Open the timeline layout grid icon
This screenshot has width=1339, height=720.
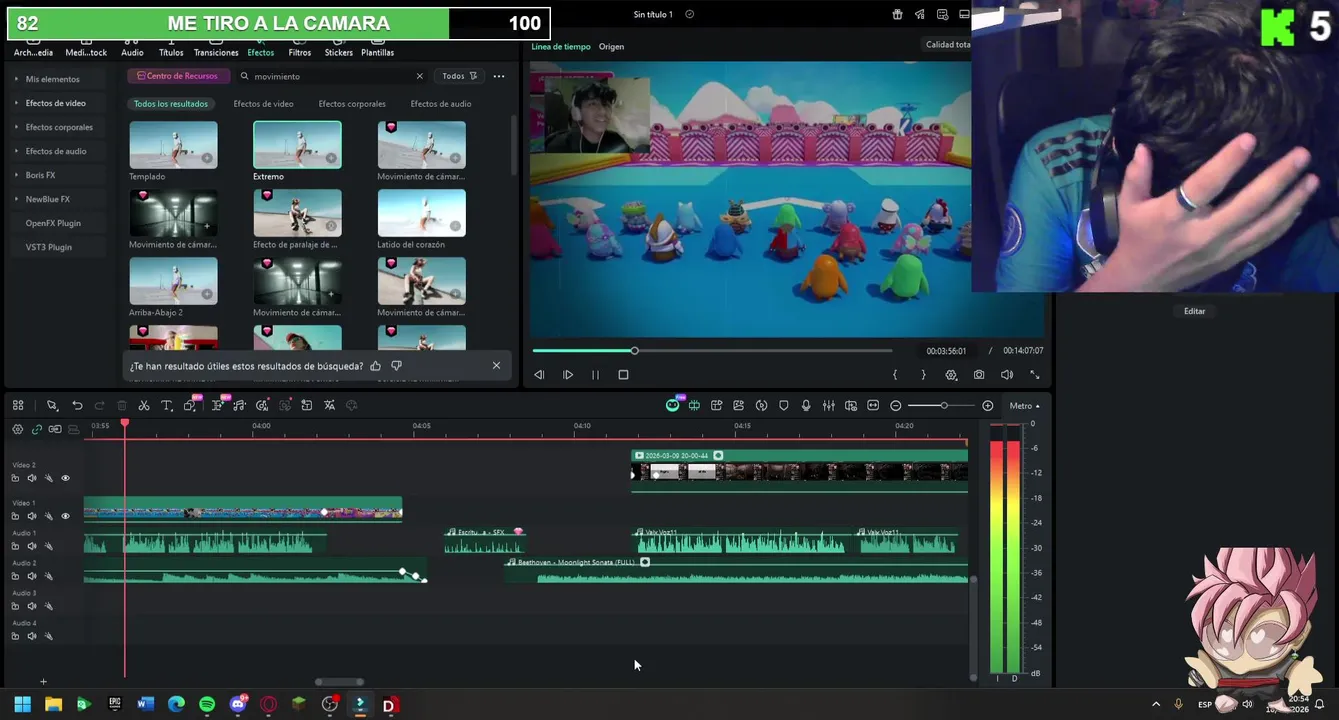[x=18, y=405]
